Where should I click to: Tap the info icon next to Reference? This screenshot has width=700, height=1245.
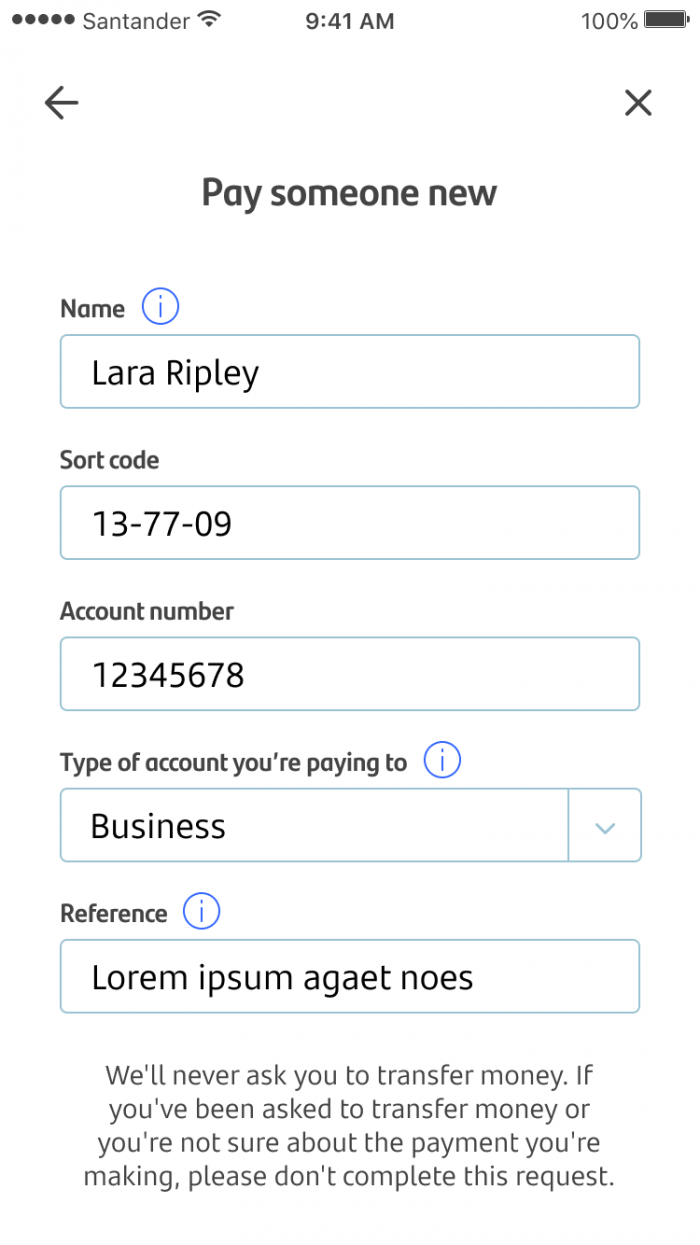coord(201,911)
